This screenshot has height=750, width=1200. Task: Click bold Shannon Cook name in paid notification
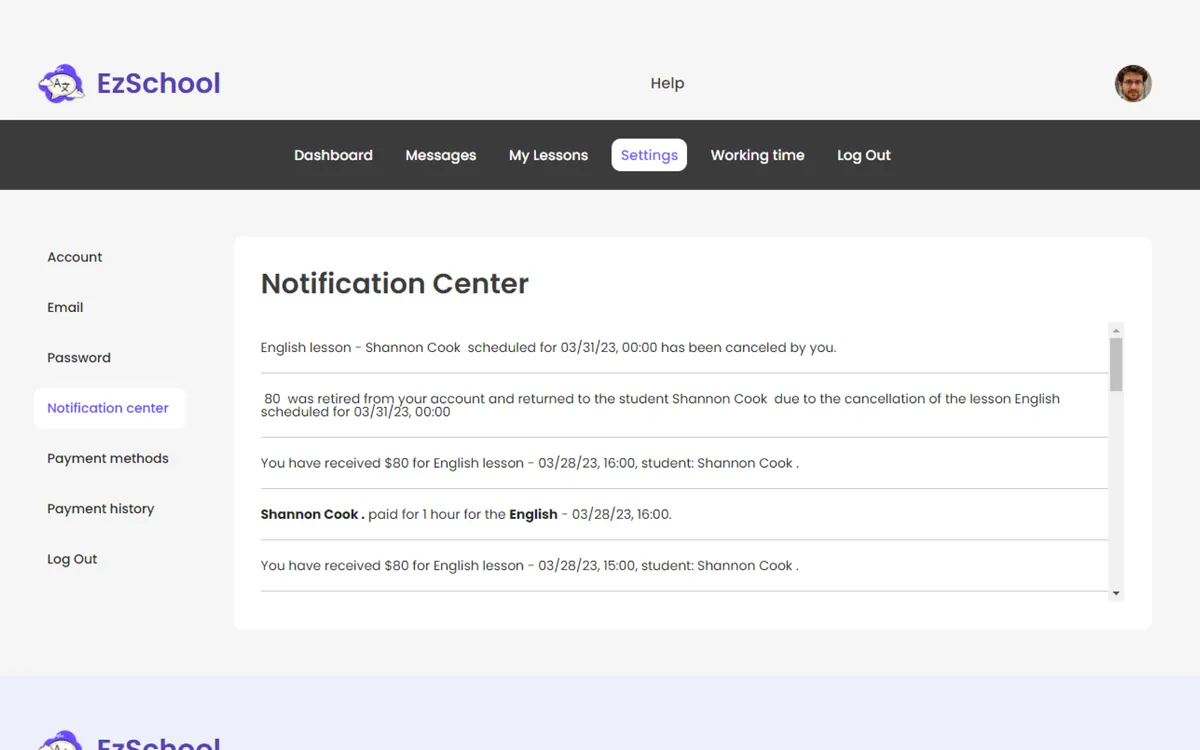click(x=312, y=514)
